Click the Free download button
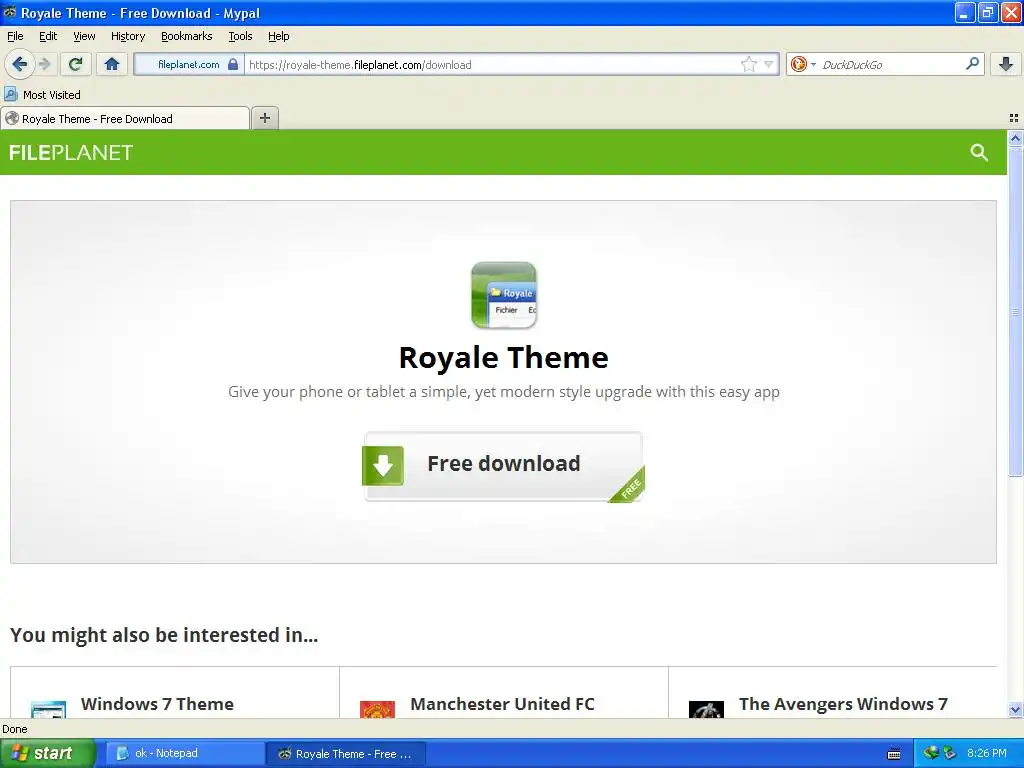Image resolution: width=1024 pixels, height=768 pixels. coord(504,466)
